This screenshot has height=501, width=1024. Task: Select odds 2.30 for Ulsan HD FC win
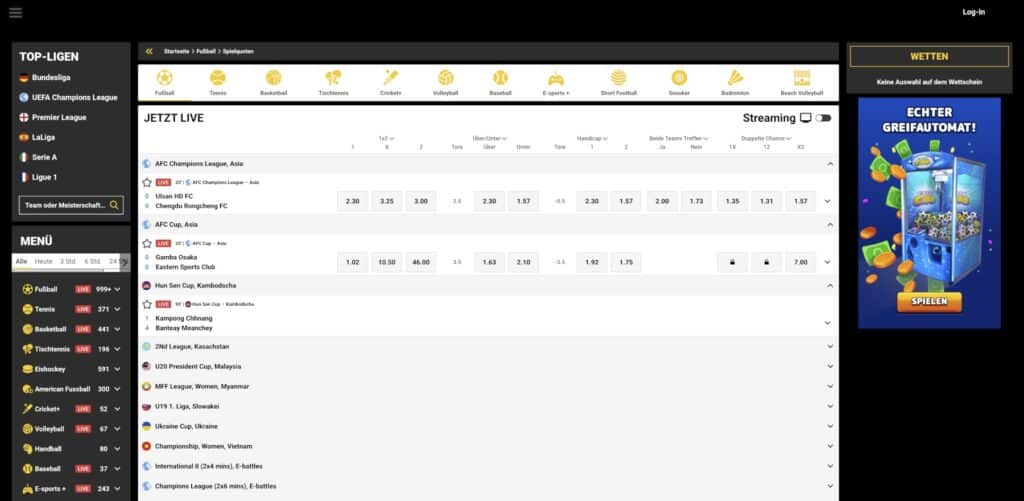(352, 201)
